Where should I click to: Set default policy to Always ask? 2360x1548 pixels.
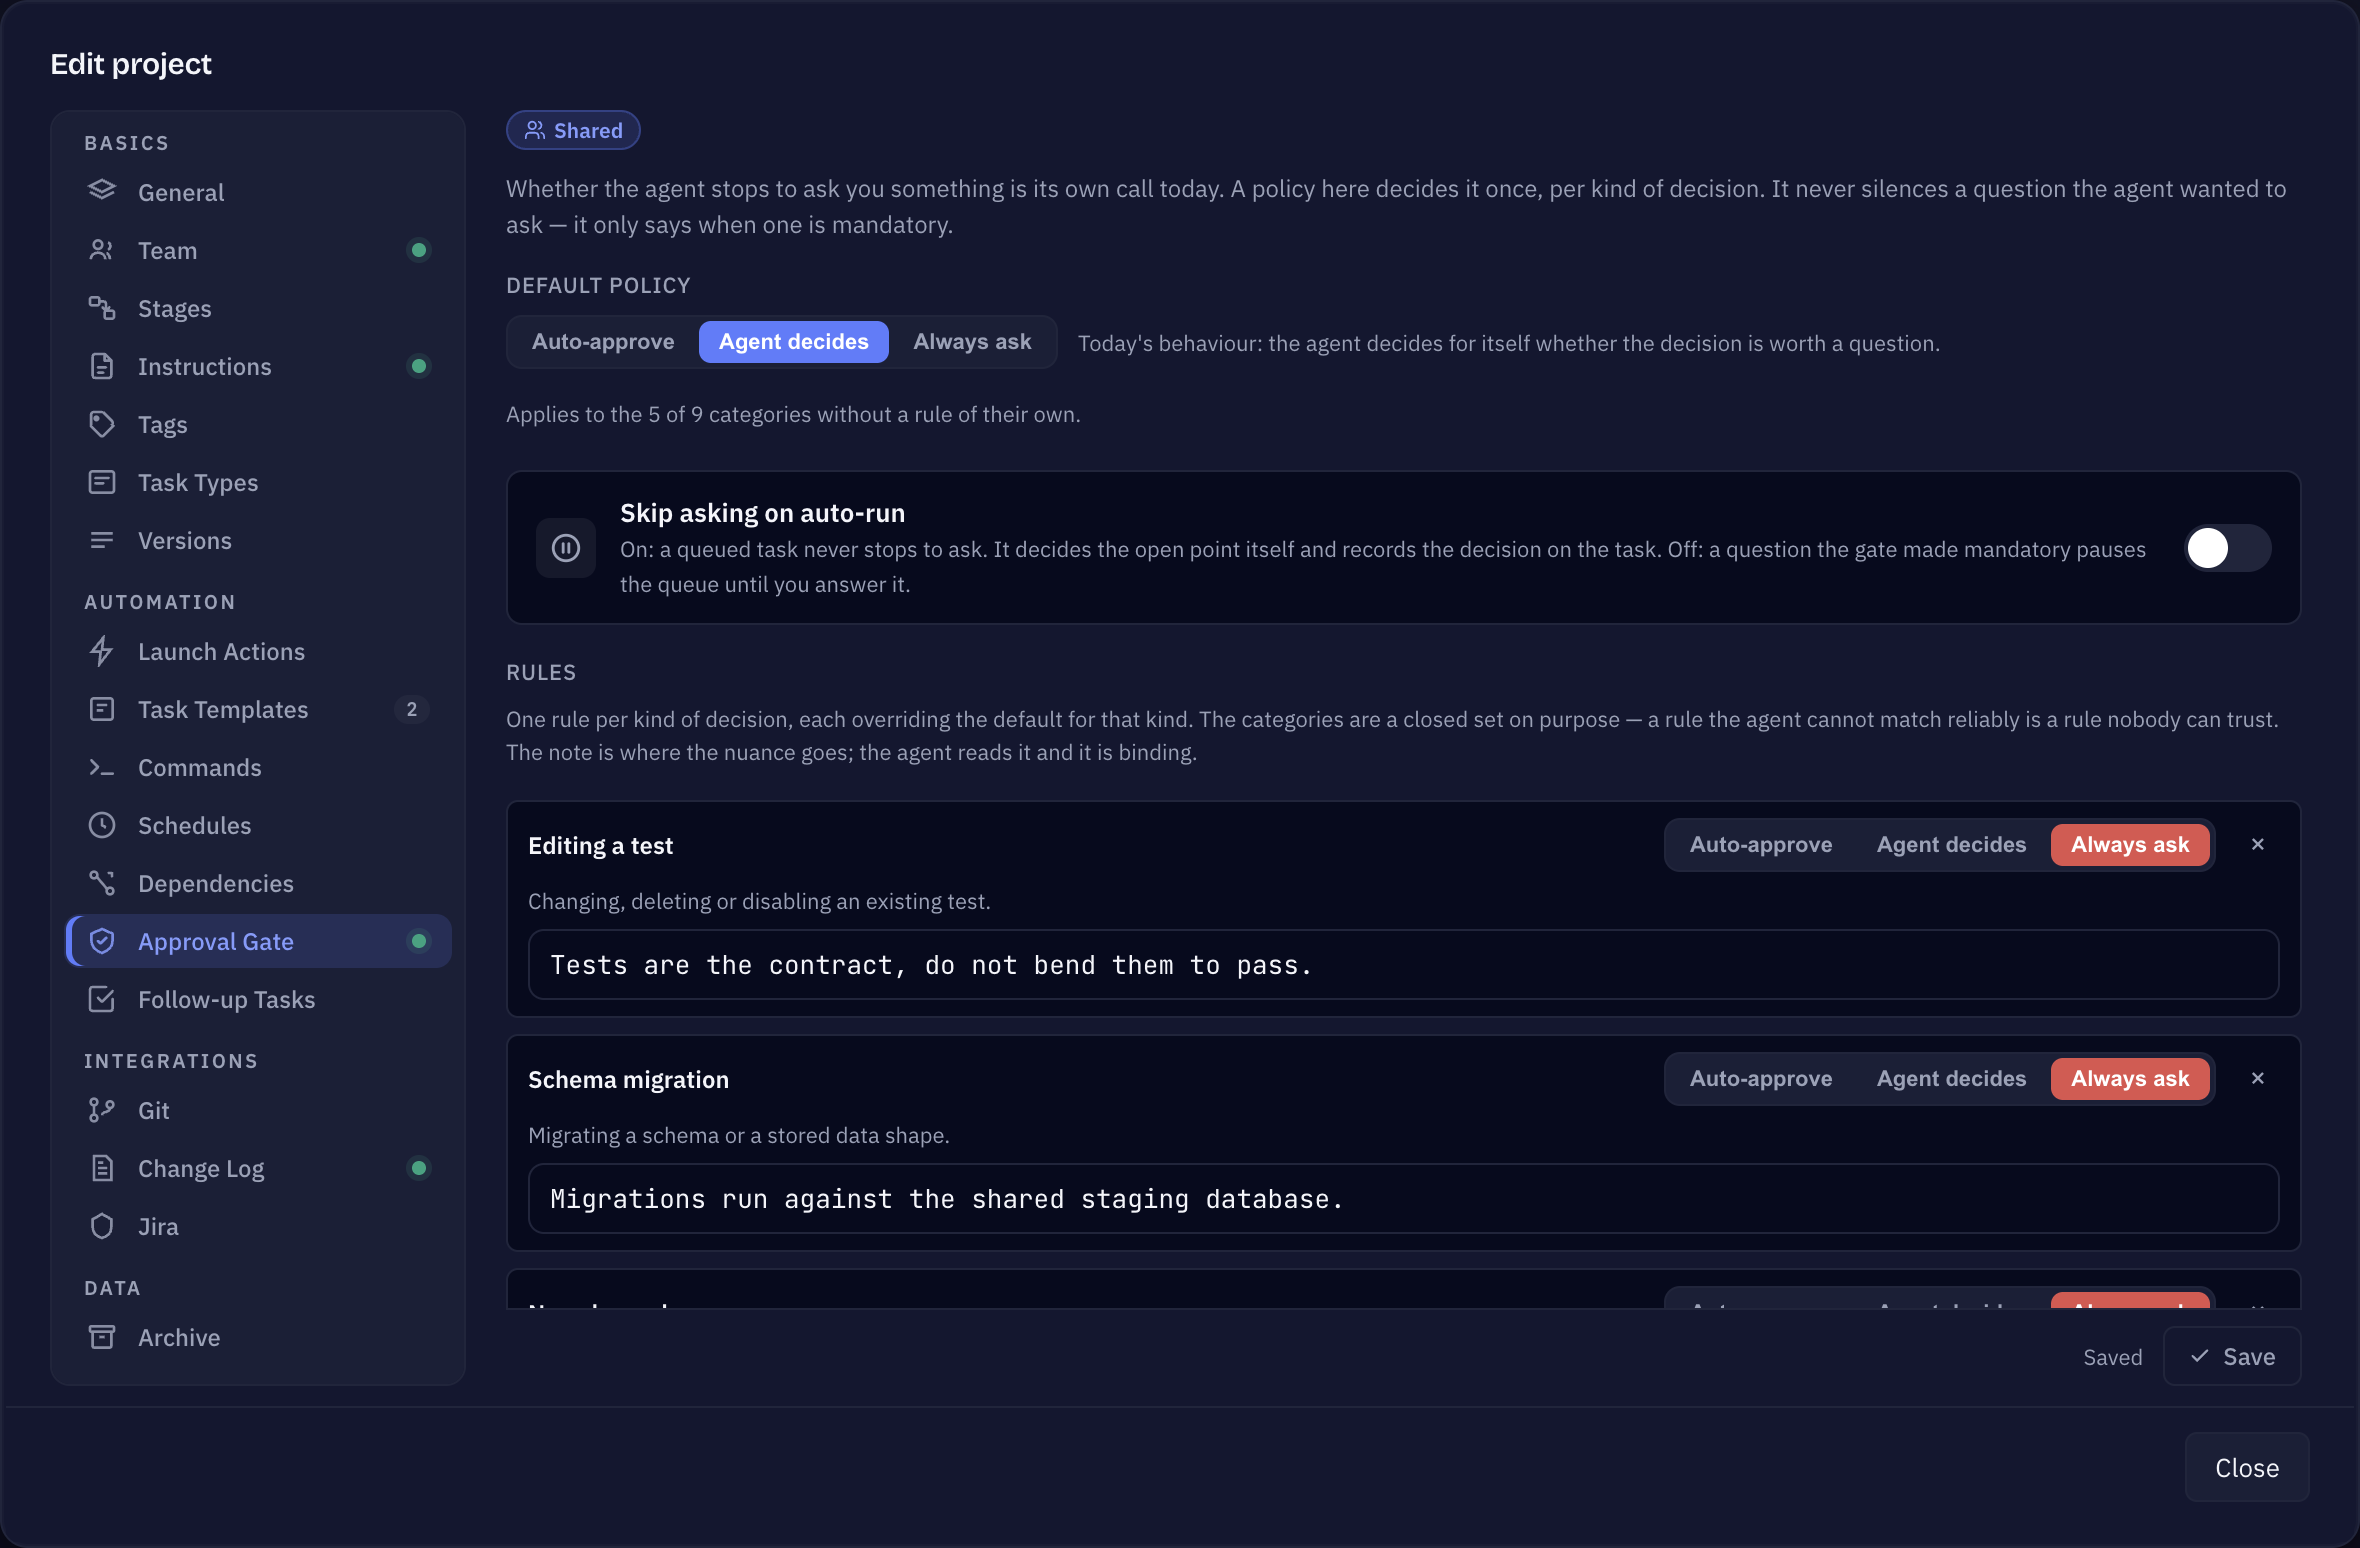pos(972,341)
